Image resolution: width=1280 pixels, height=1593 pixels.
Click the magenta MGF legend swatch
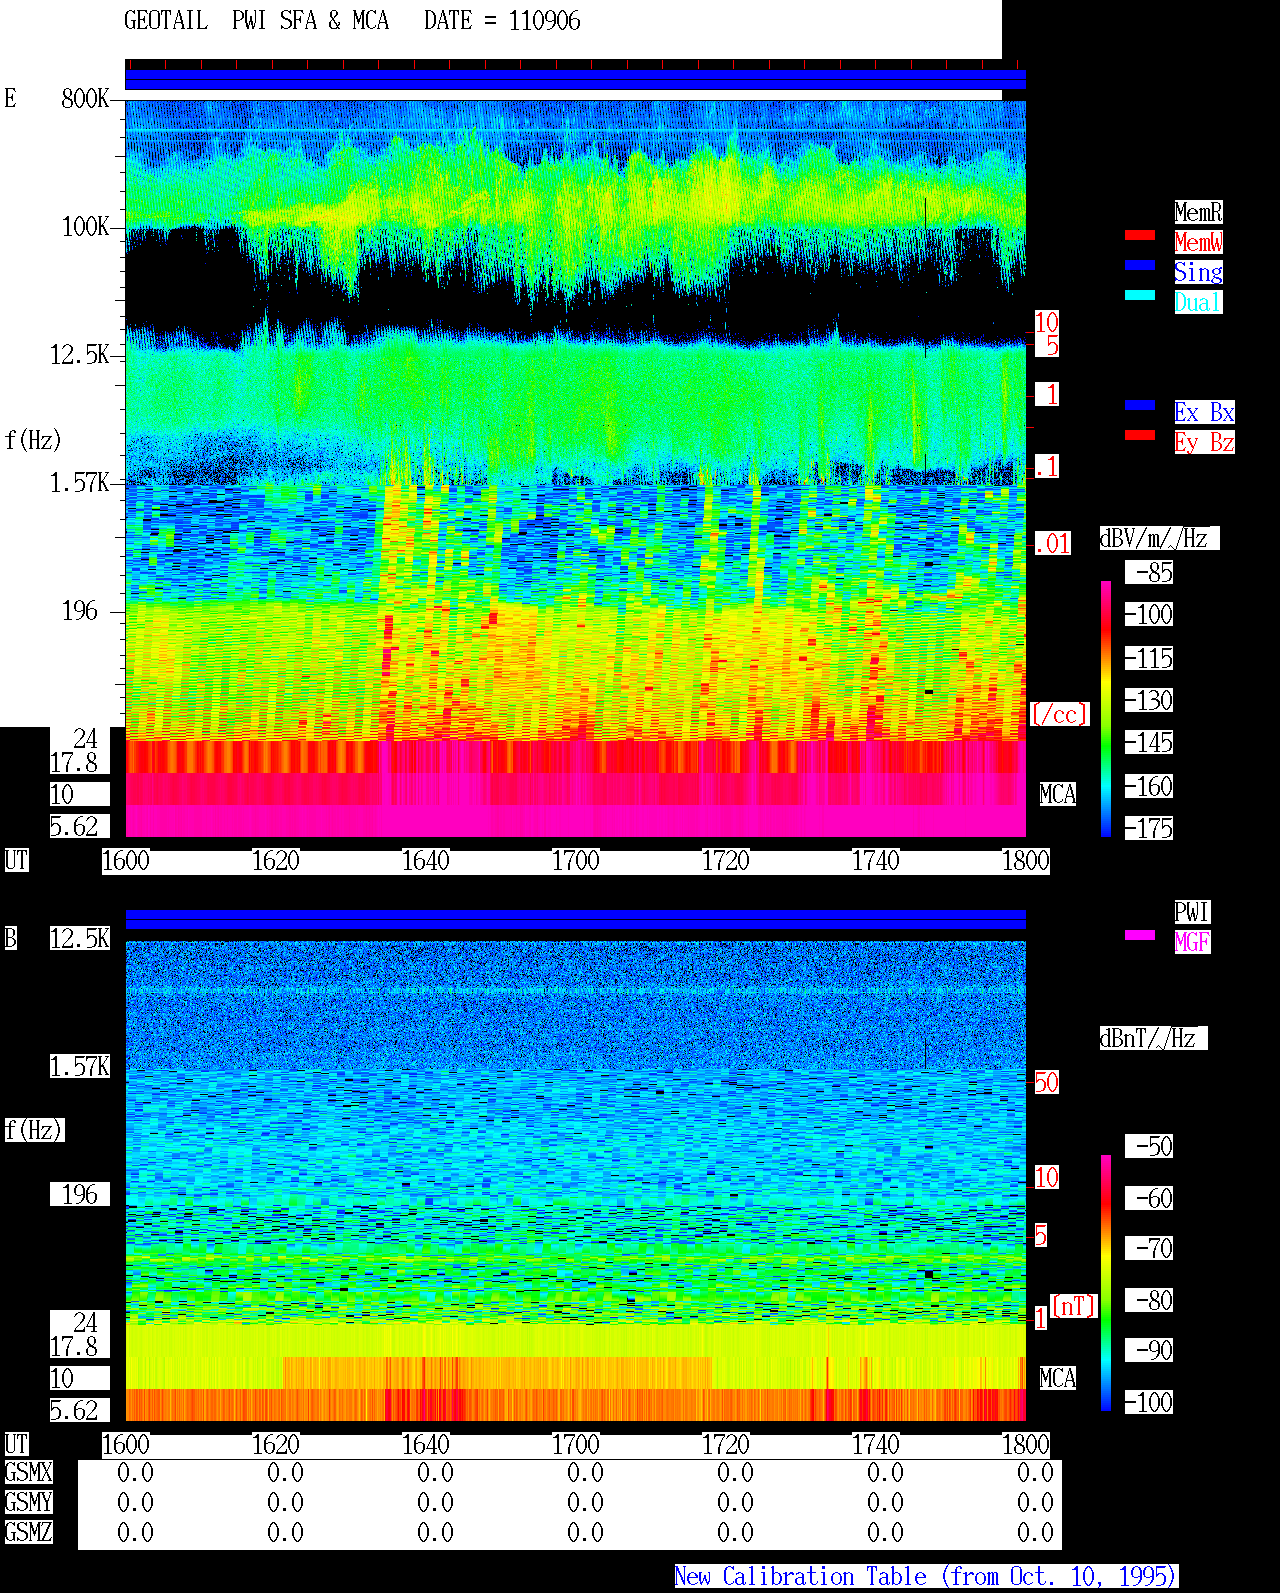1140,935
